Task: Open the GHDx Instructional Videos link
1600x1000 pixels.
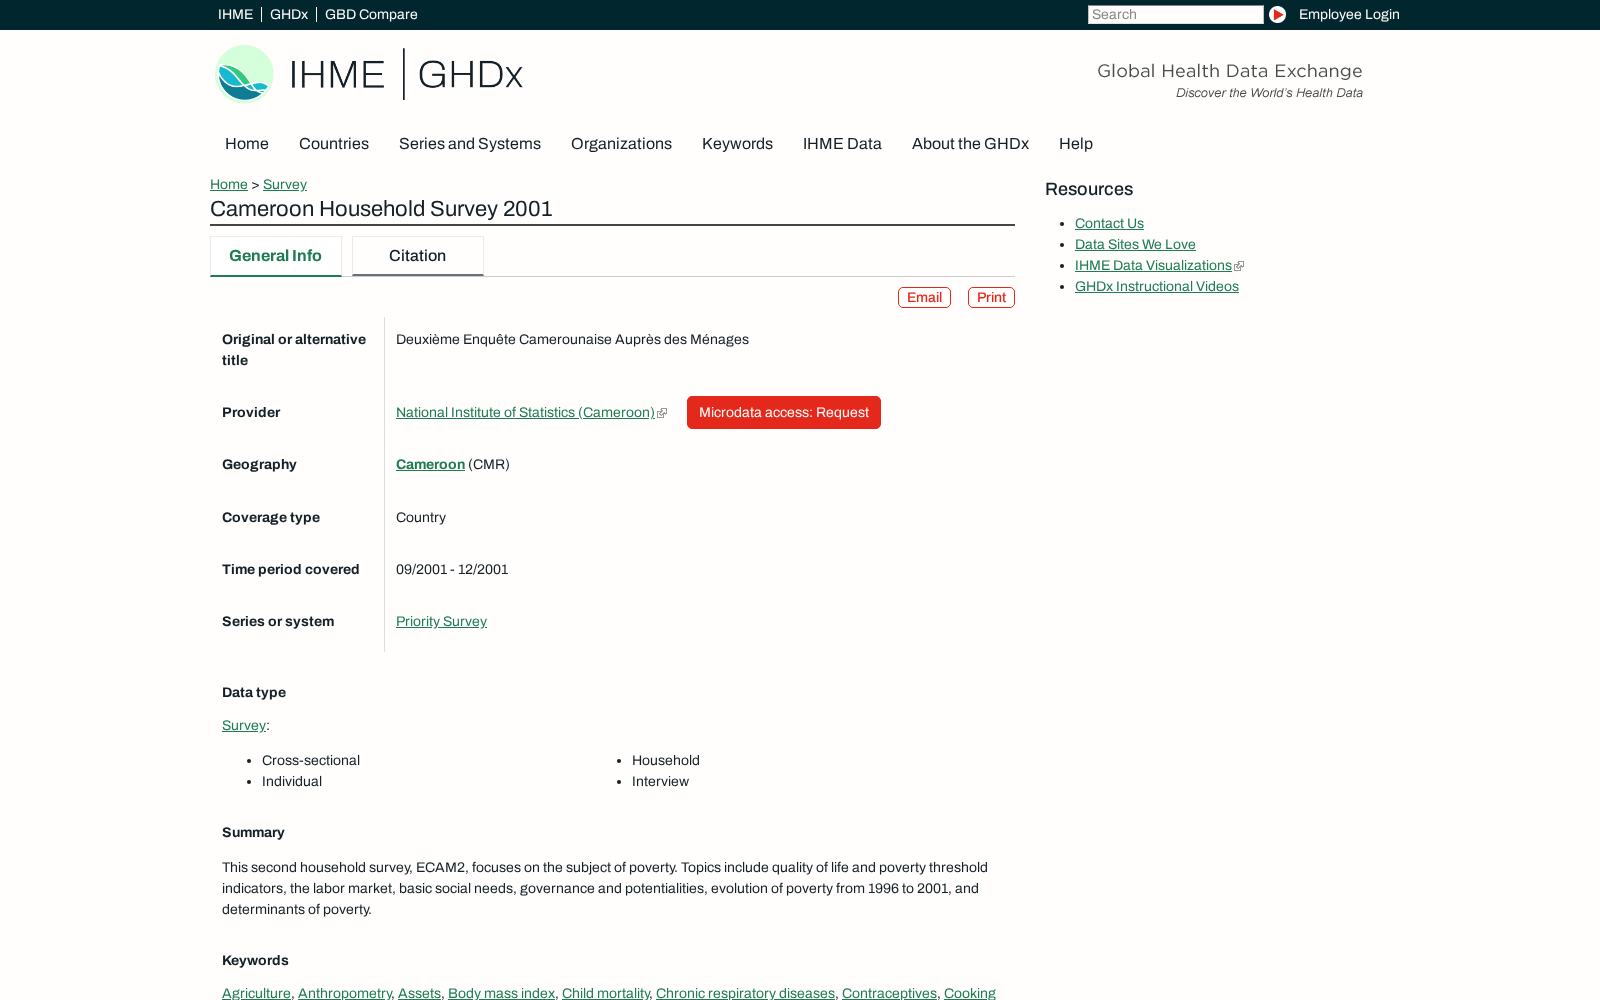Action: (x=1157, y=286)
